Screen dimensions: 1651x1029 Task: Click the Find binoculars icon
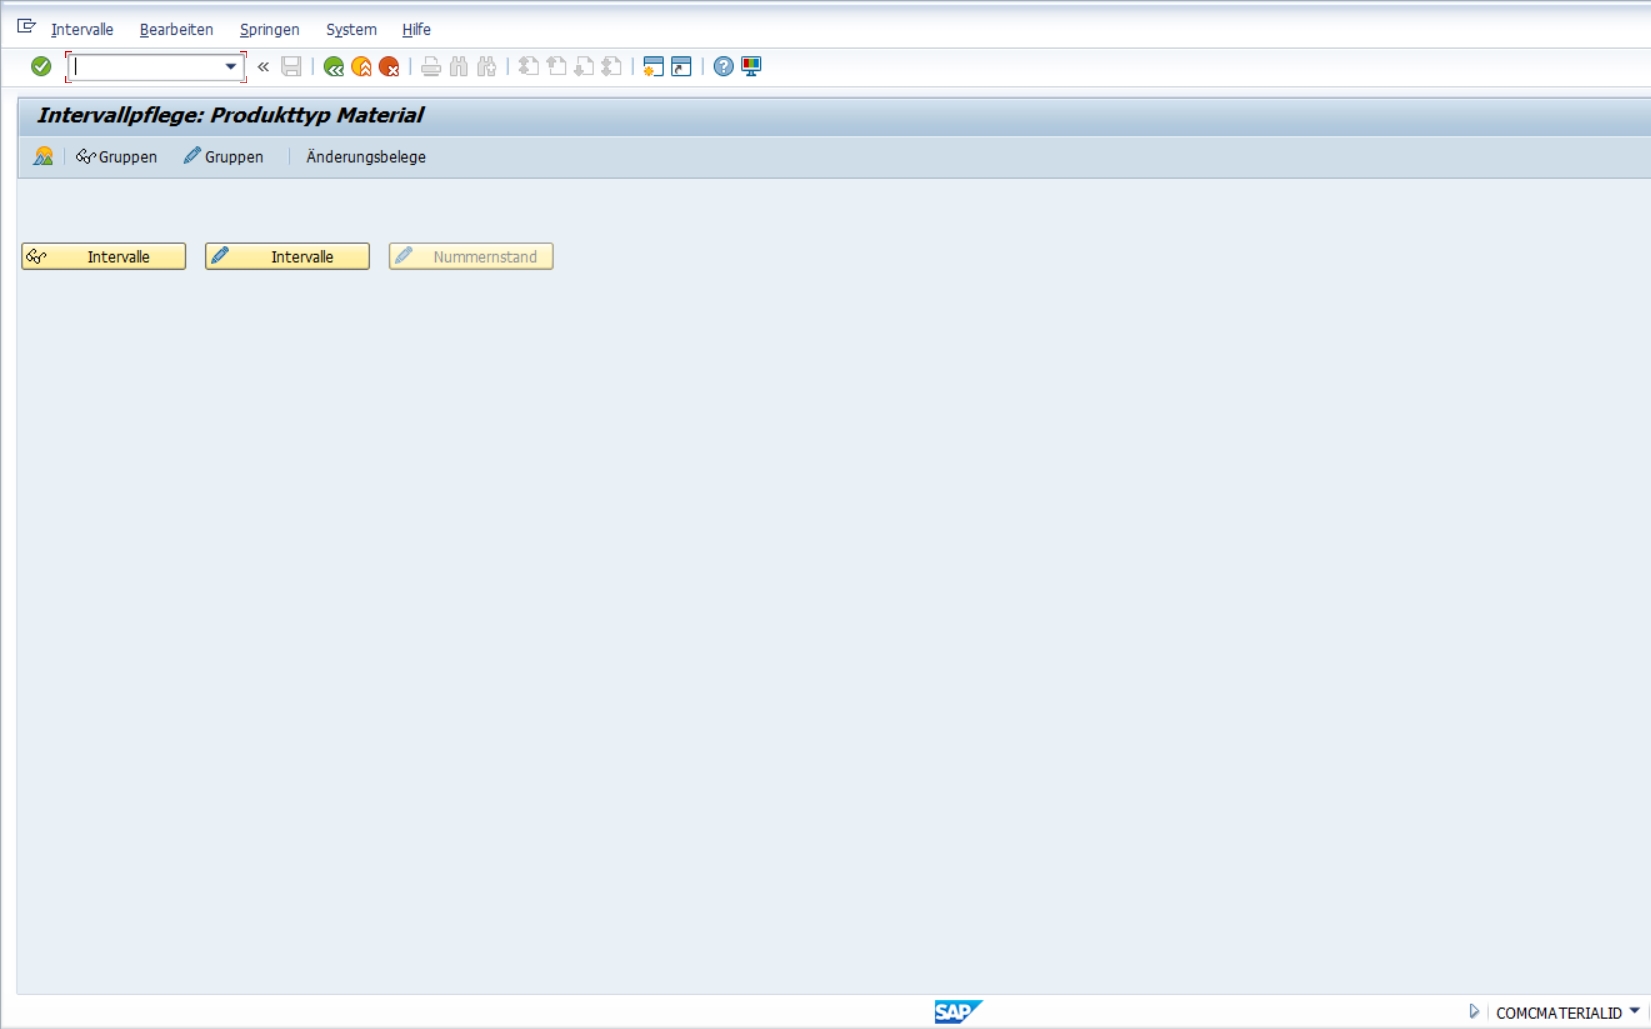459,67
